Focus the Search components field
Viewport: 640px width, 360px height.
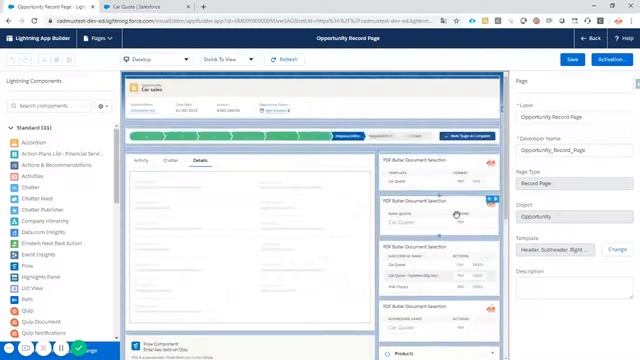(50, 106)
